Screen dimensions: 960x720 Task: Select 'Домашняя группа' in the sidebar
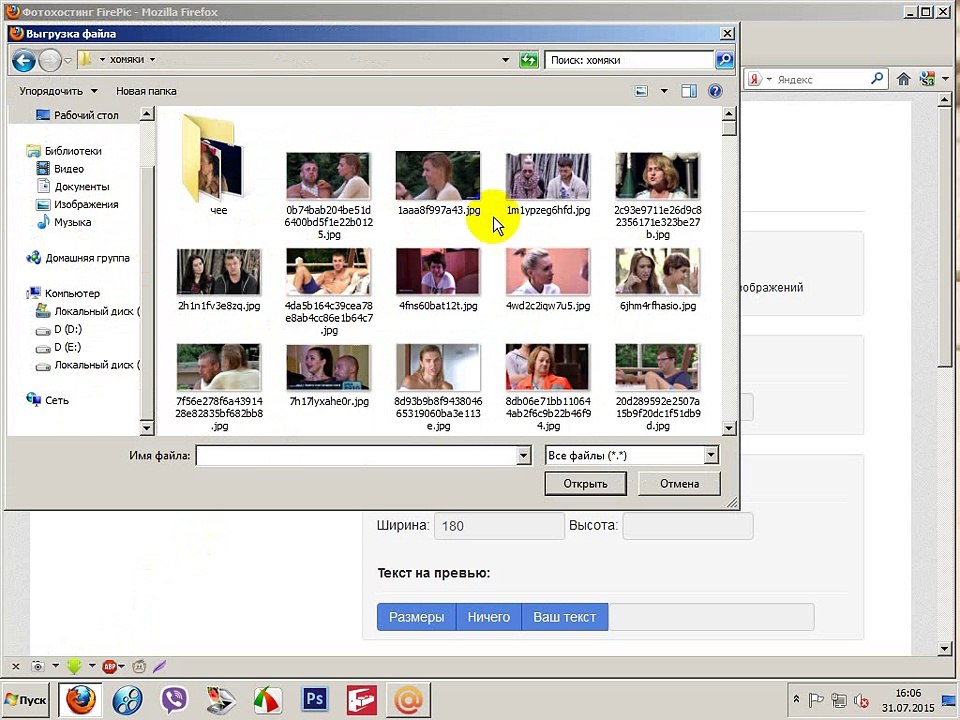click(78, 258)
